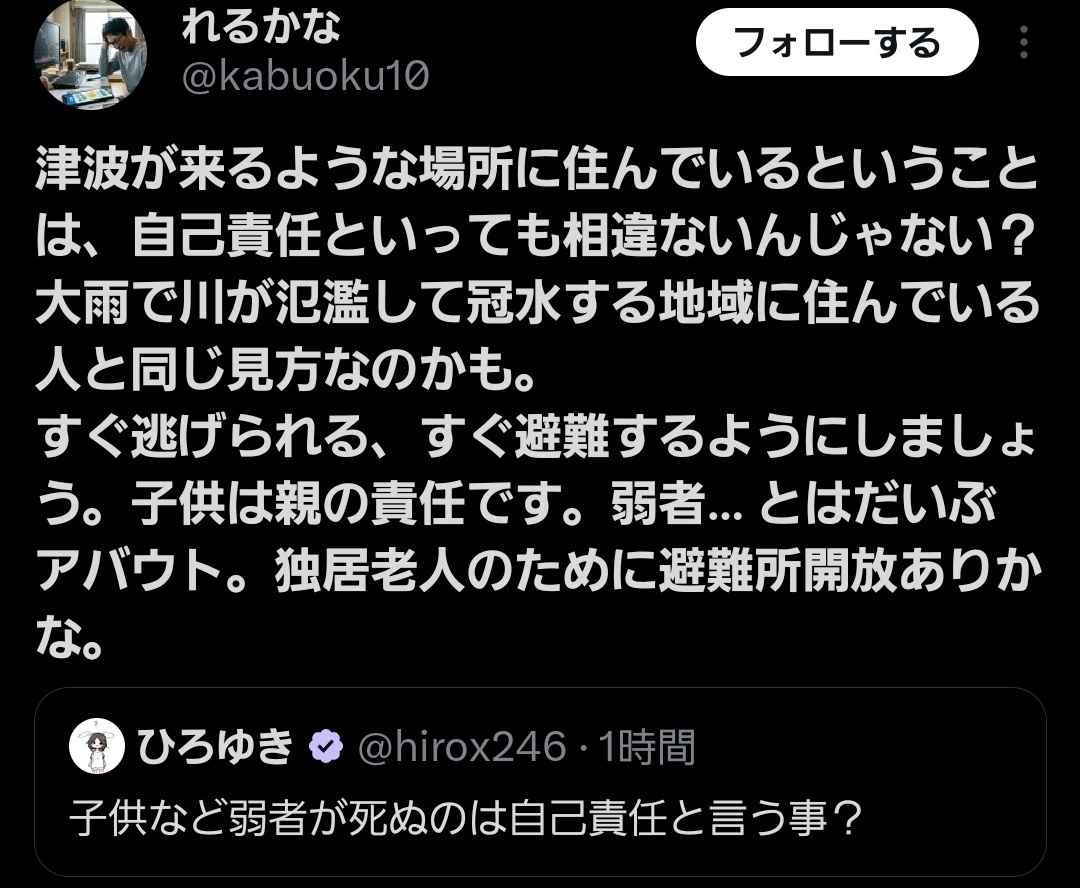The height and width of the screenshot is (888, 1080).
Task: Click the verified badge next to ひろゆき
Action: pos(326,747)
